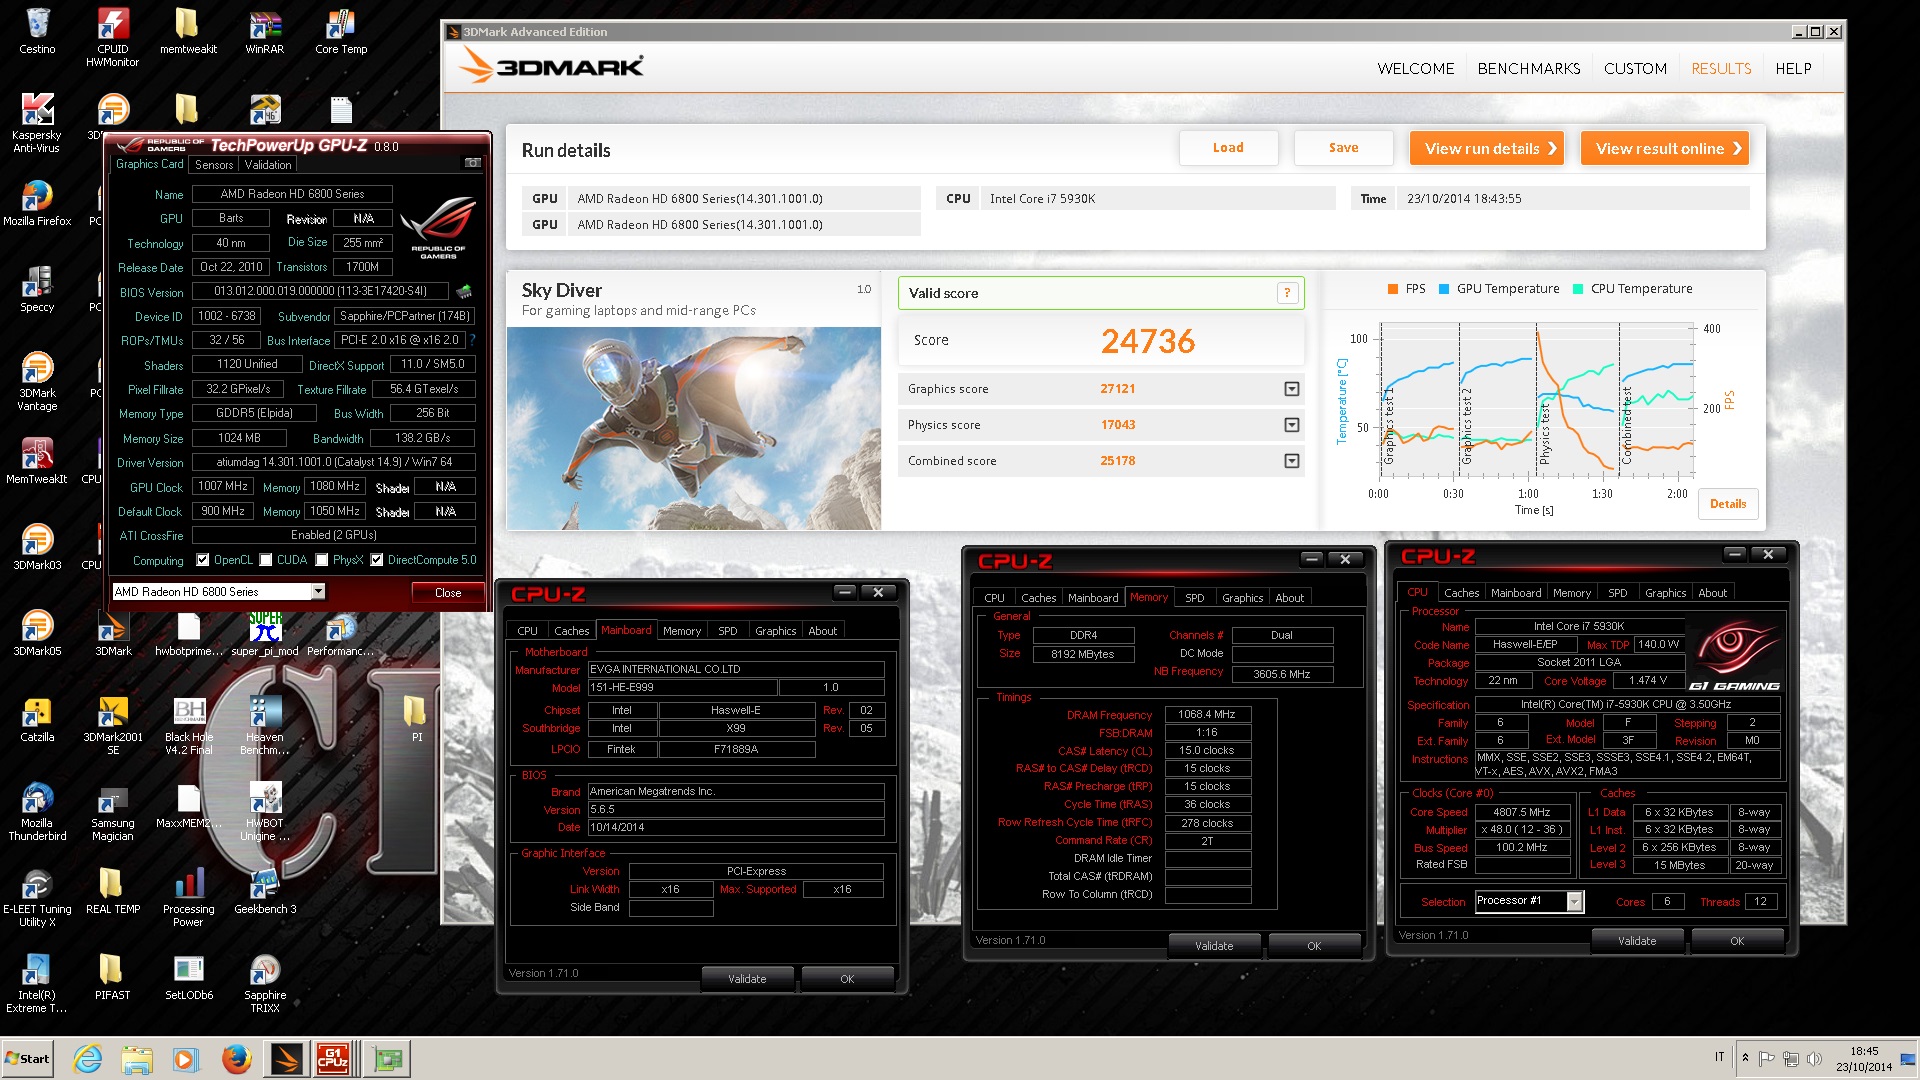The image size is (1920, 1080).
Task: Launch the MemTweakIt desktop icon
Action: click(x=37, y=461)
